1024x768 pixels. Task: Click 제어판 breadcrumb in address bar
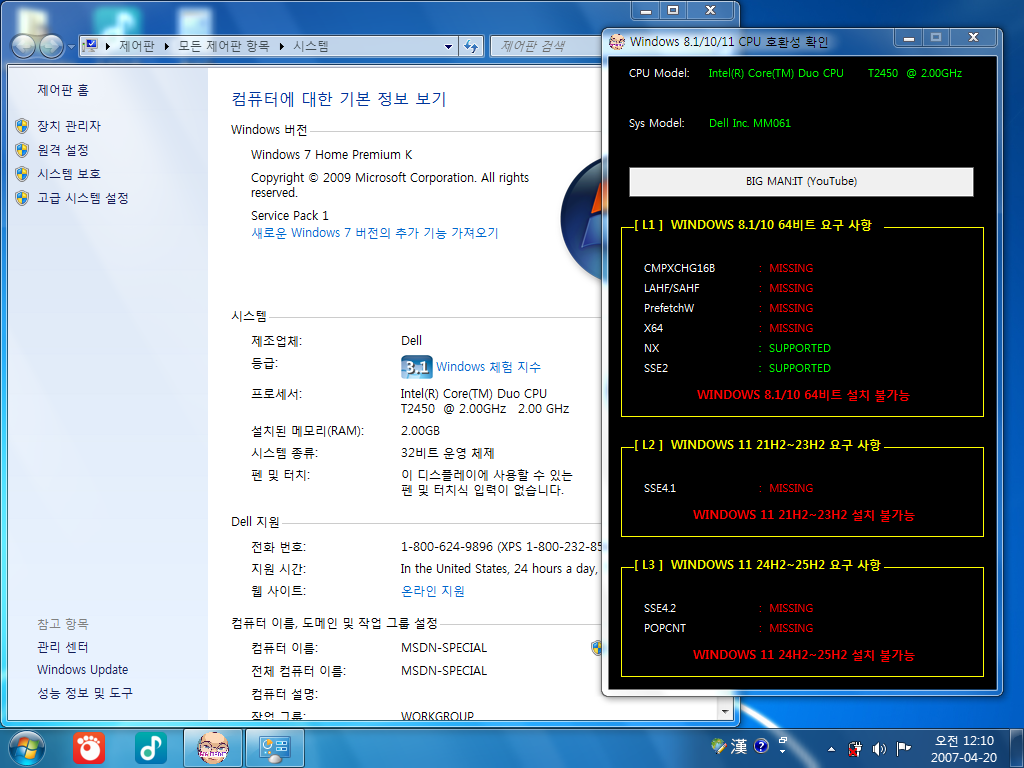[136, 46]
